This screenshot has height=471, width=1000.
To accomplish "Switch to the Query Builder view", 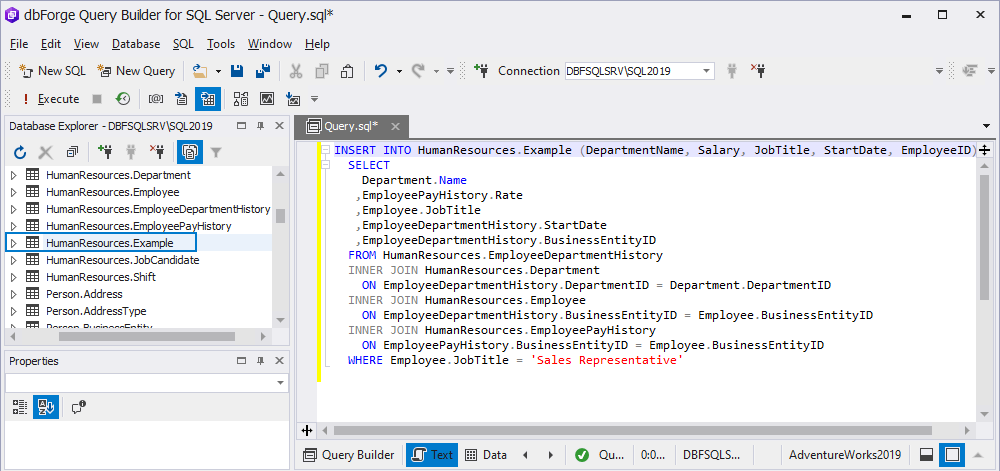I will coord(349,454).
